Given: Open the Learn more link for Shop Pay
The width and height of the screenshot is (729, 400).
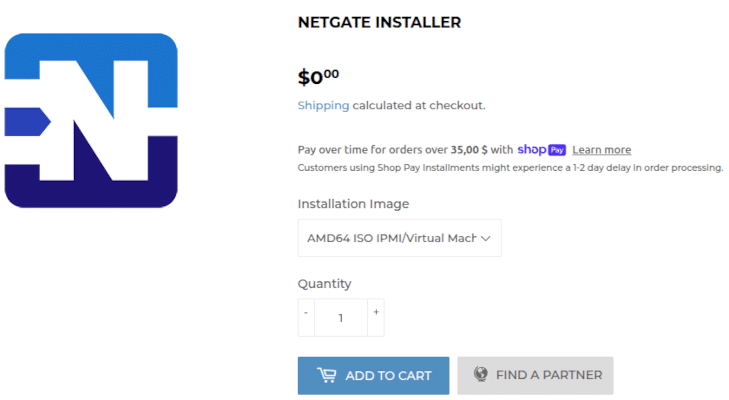Looking at the screenshot, I should click(602, 150).
